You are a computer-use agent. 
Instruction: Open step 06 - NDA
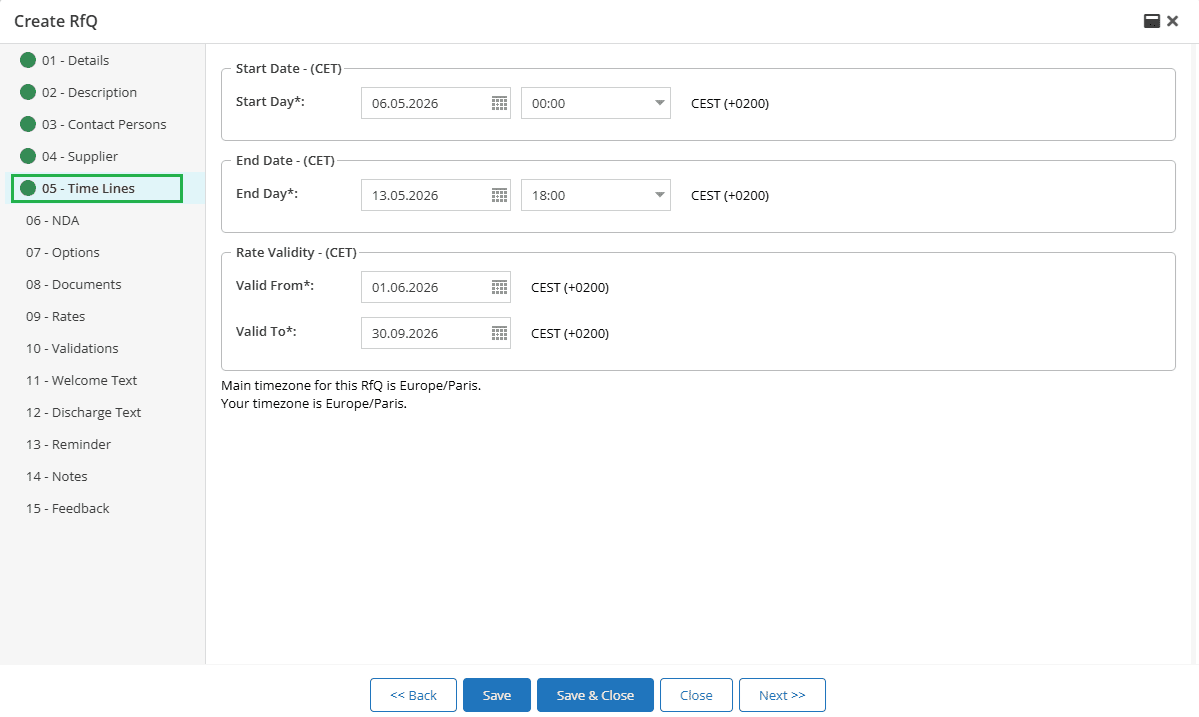pos(53,221)
